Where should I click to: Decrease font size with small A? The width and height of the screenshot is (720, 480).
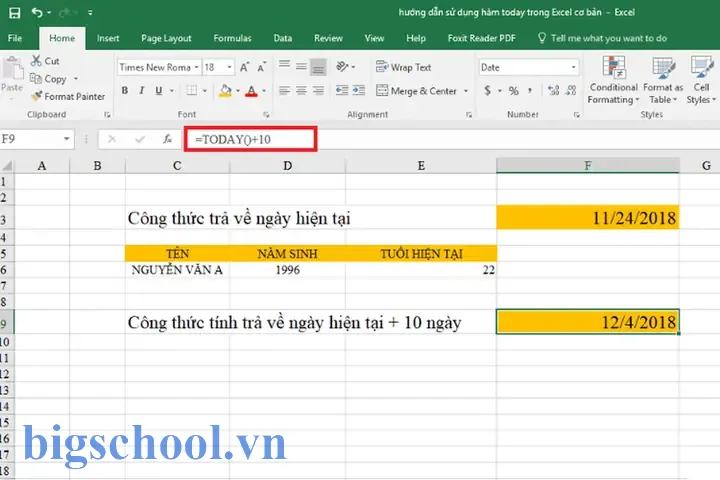pos(261,67)
